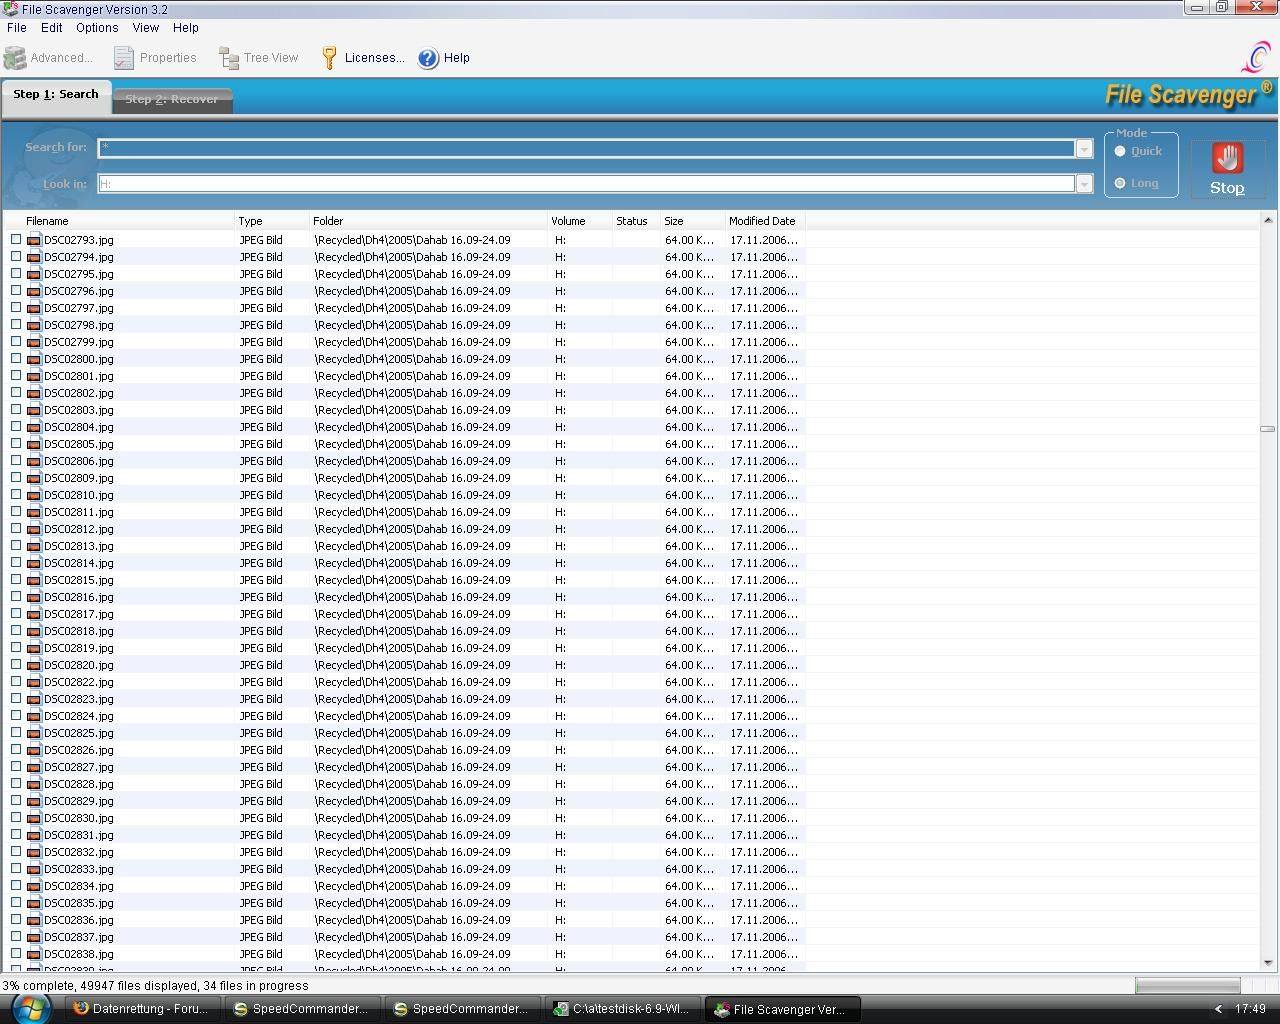This screenshot has width=1280, height=1024.
Task: Sort by the Size column header
Action: click(692, 221)
